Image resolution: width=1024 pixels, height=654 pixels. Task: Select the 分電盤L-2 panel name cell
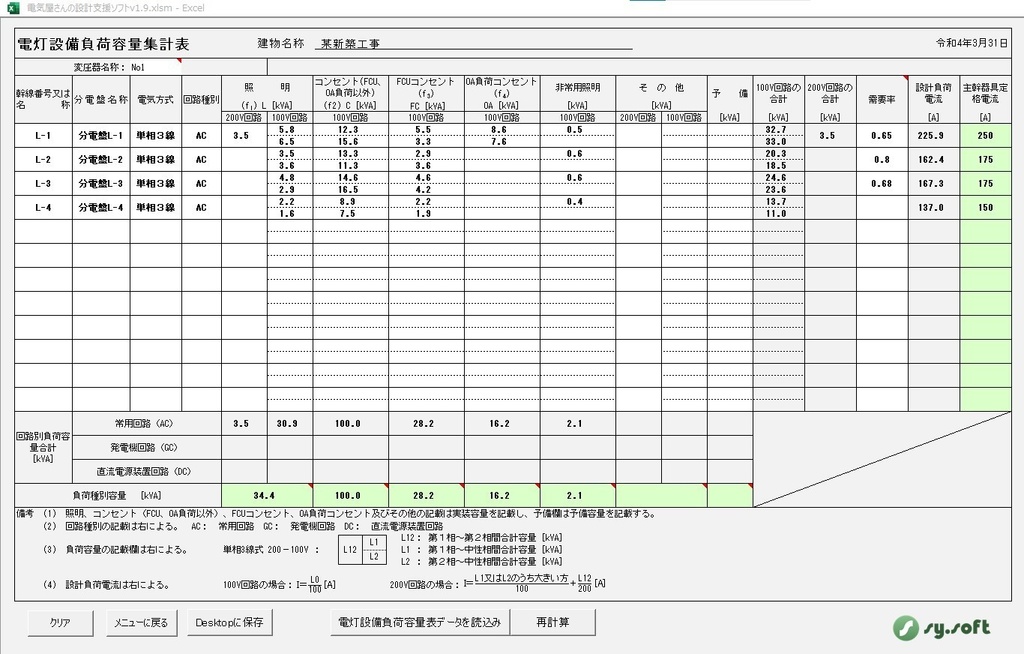point(100,159)
